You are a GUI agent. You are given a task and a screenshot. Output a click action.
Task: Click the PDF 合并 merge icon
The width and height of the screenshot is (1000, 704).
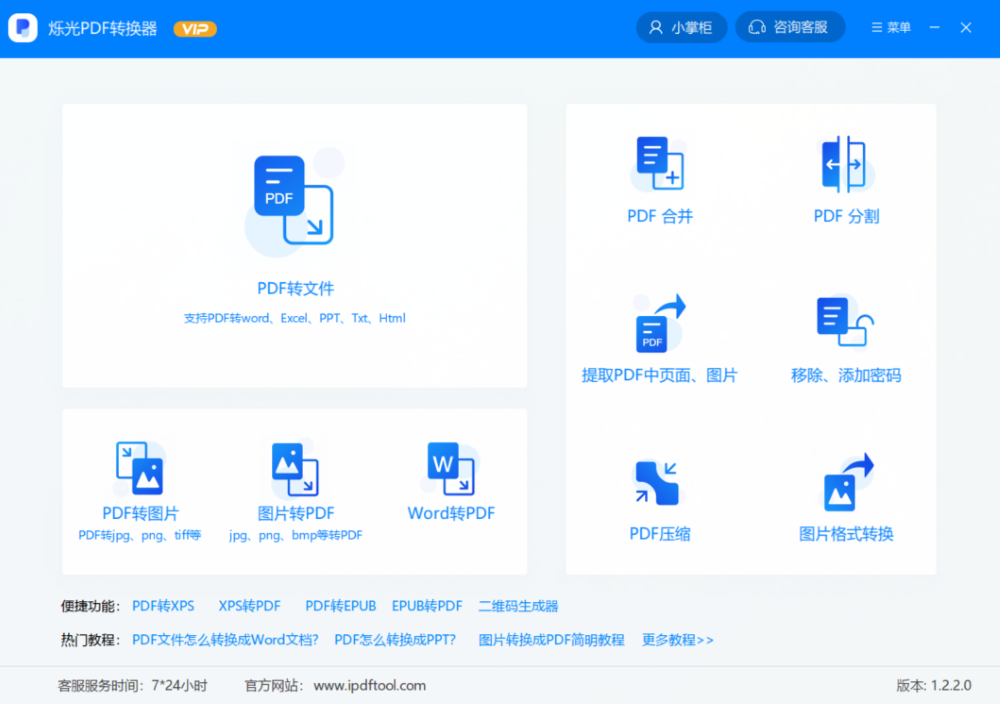659,163
